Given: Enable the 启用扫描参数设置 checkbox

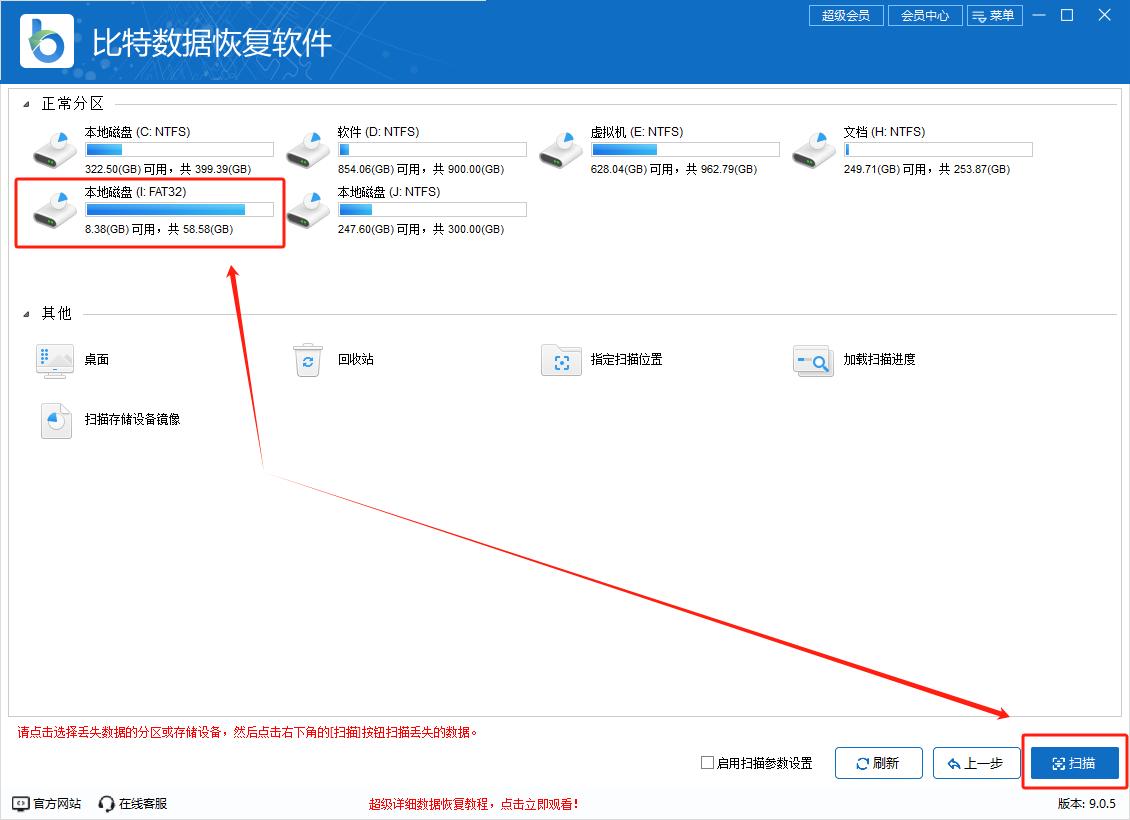Looking at the screenshot, I should tap(708, 763).
